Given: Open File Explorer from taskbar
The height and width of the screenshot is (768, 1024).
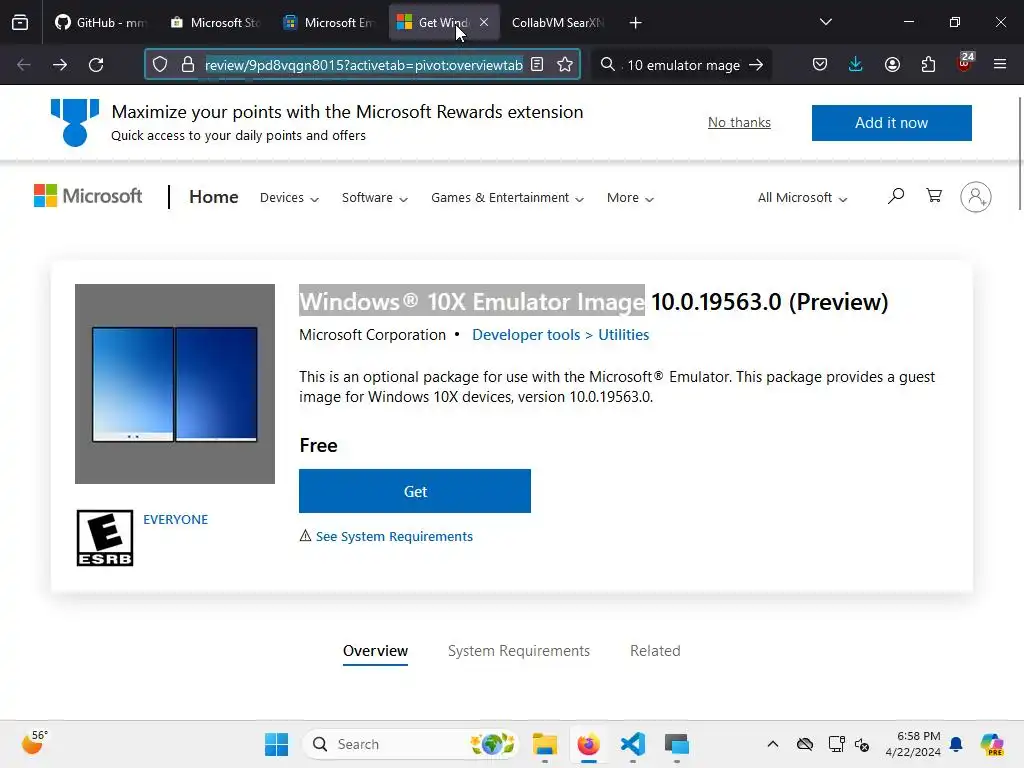Looking at the screenshot, I should coord(545,744).
